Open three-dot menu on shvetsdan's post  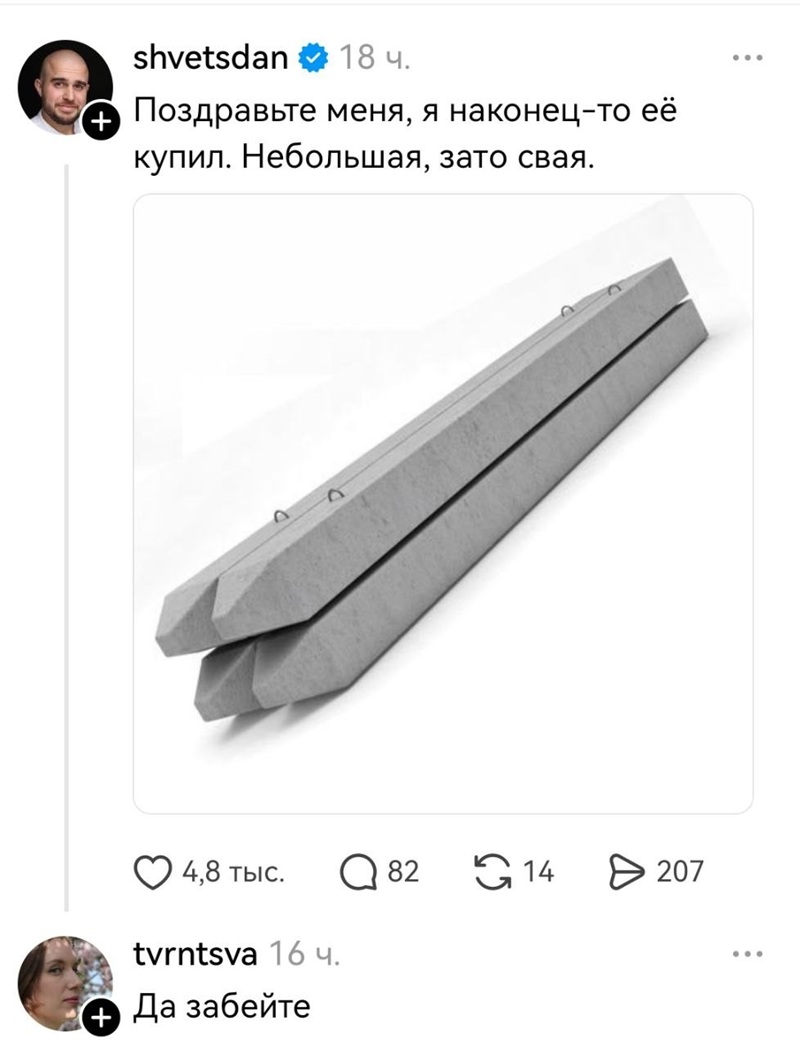click(x=747, y=58)
